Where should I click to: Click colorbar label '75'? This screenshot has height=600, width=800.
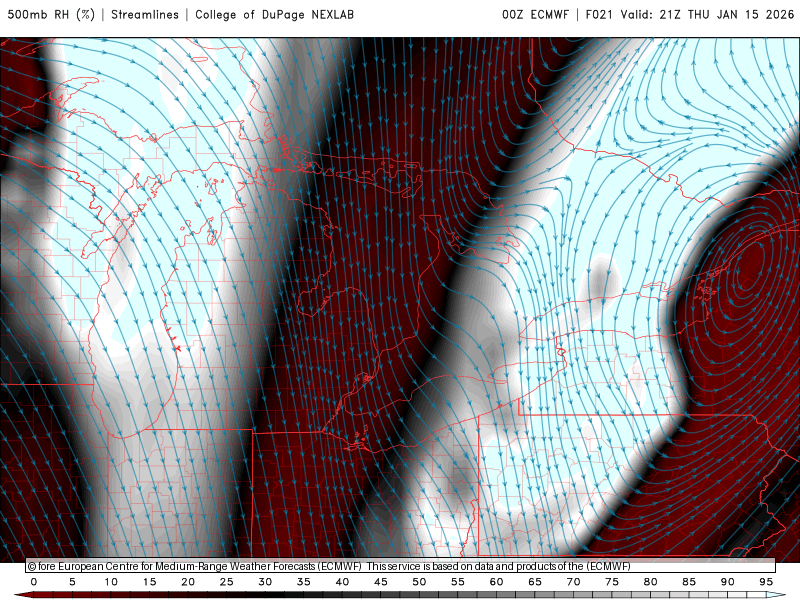pos(612,582)
